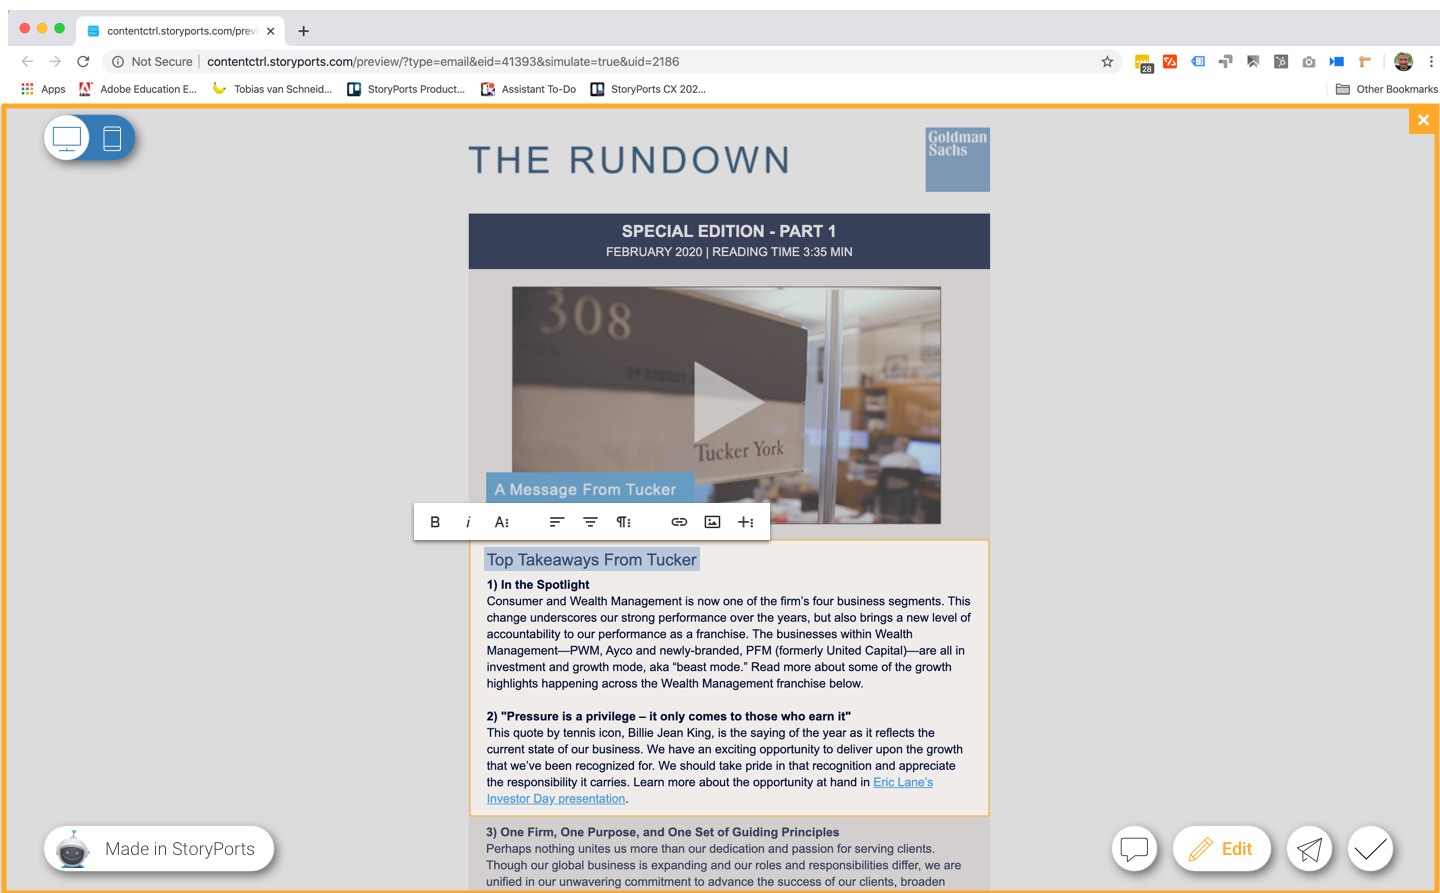Close the preview with orange X
Viewport: 1440px width, 893px height.
(1423, 120)
